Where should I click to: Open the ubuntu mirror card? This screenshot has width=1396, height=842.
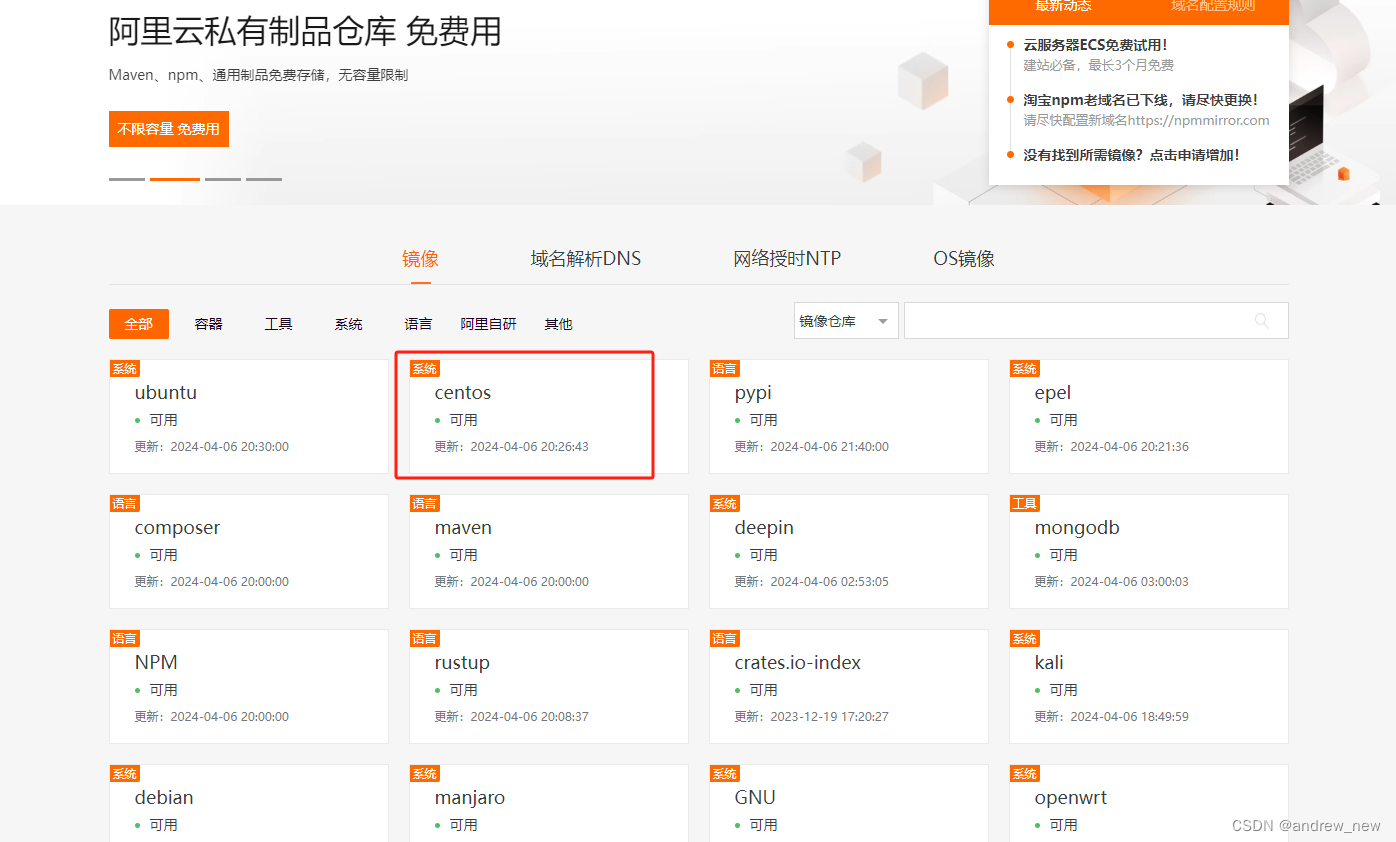tap(249, 416)
